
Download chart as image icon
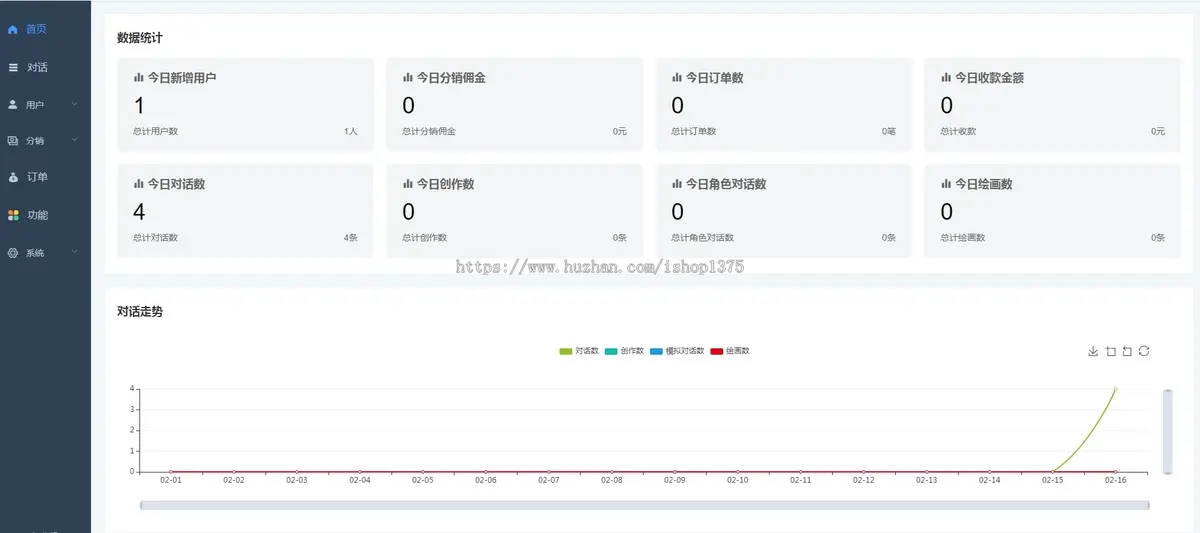click(x=1093, y=351)
